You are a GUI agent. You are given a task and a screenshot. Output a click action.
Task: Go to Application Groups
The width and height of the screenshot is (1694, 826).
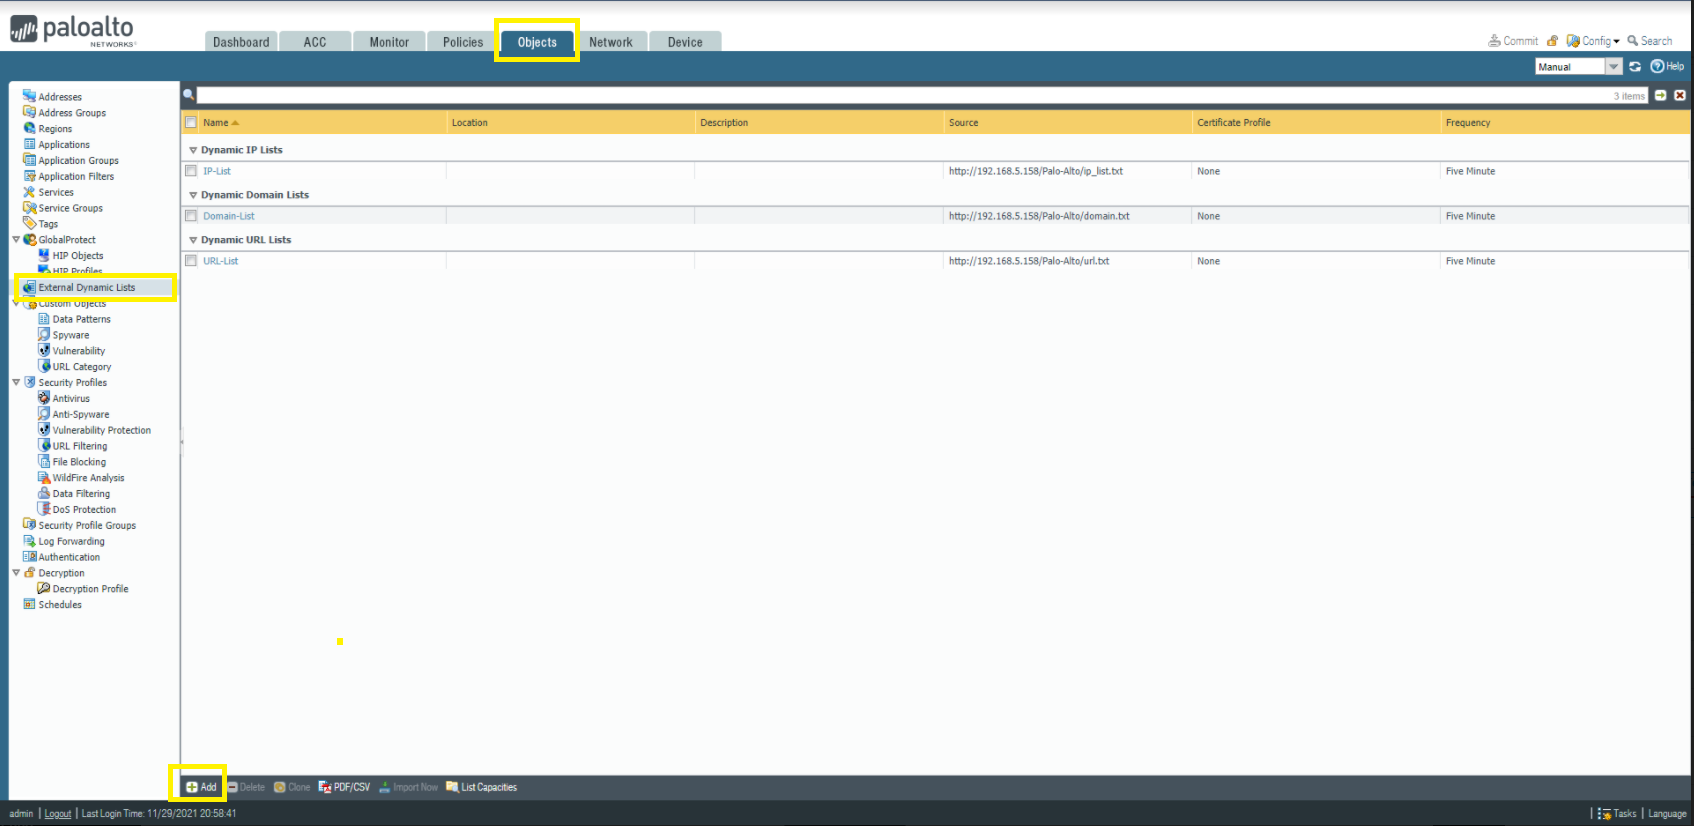point(78,161)
